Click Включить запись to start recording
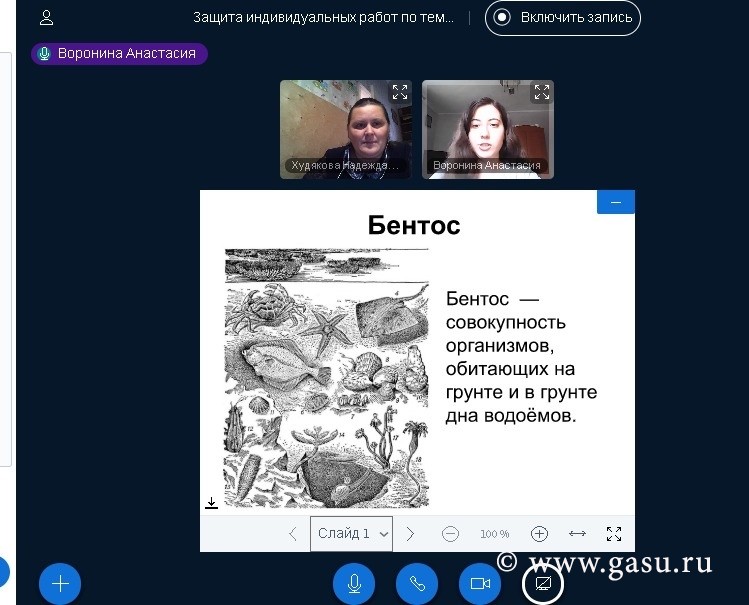 (x=563, y=17)
